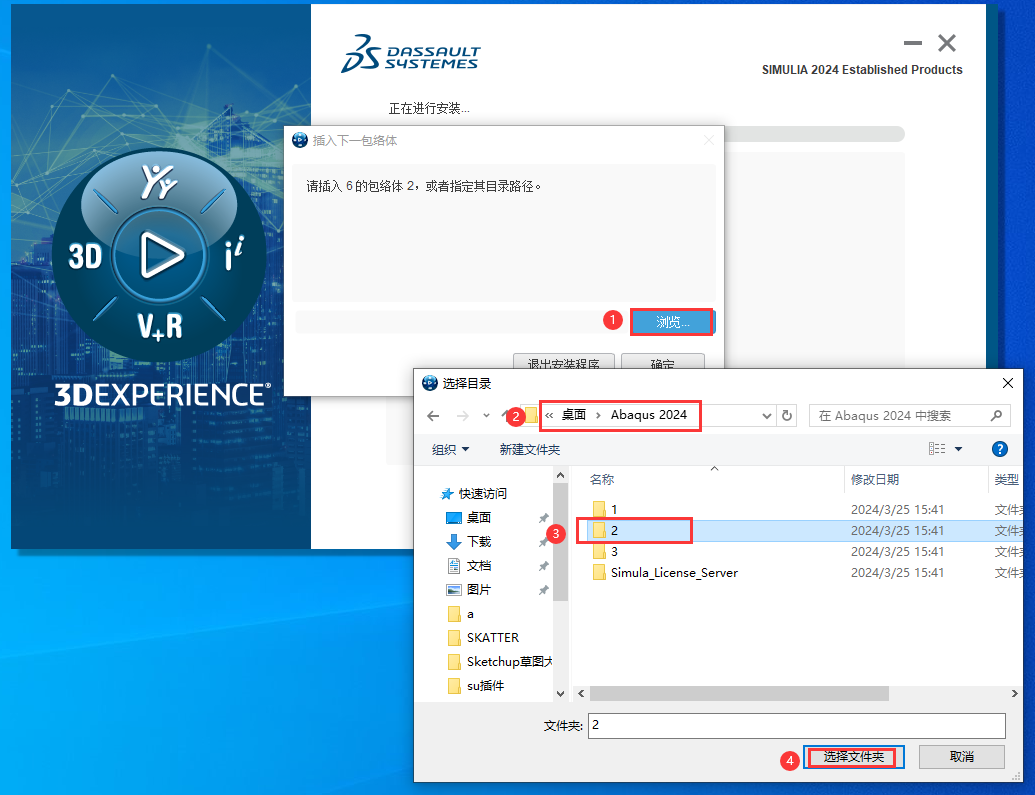Open help with the question mark icon
The height and width of the screenshot is (795, 1035).
coord(999,449)
